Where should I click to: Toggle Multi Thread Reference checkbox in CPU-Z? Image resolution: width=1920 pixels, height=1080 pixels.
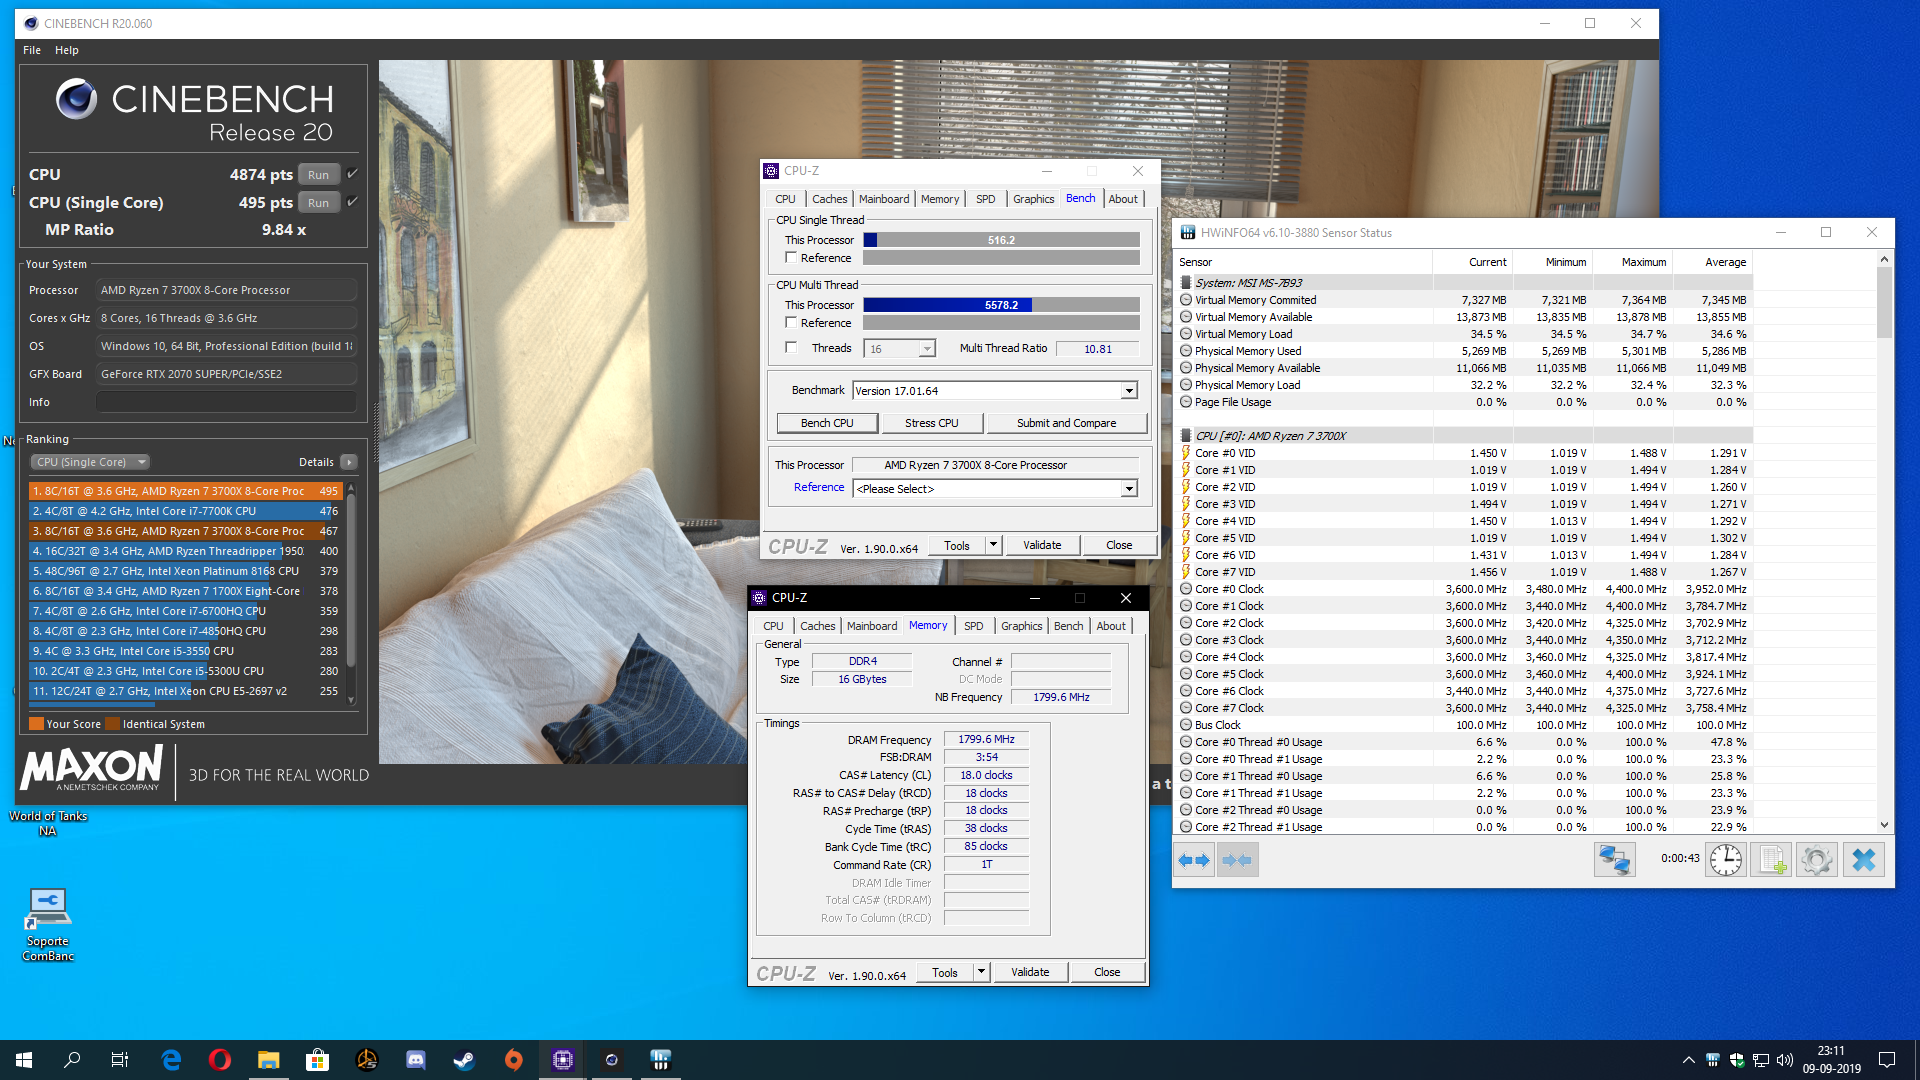791,323
